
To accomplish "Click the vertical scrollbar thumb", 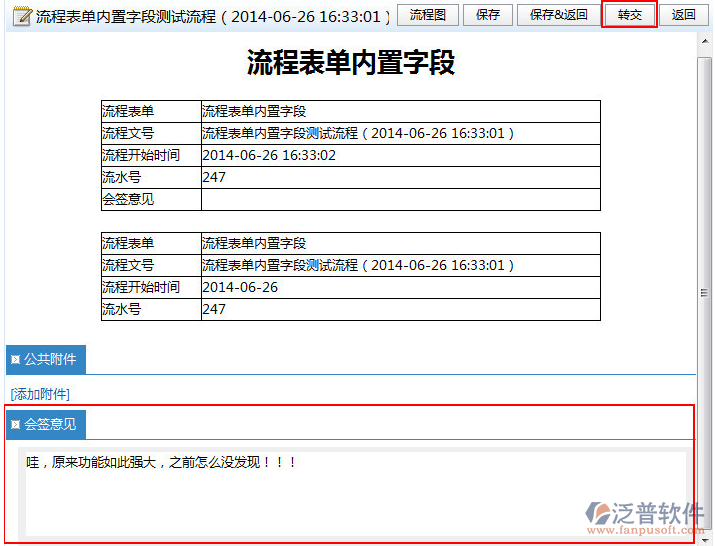I will (x=705, y=290).
